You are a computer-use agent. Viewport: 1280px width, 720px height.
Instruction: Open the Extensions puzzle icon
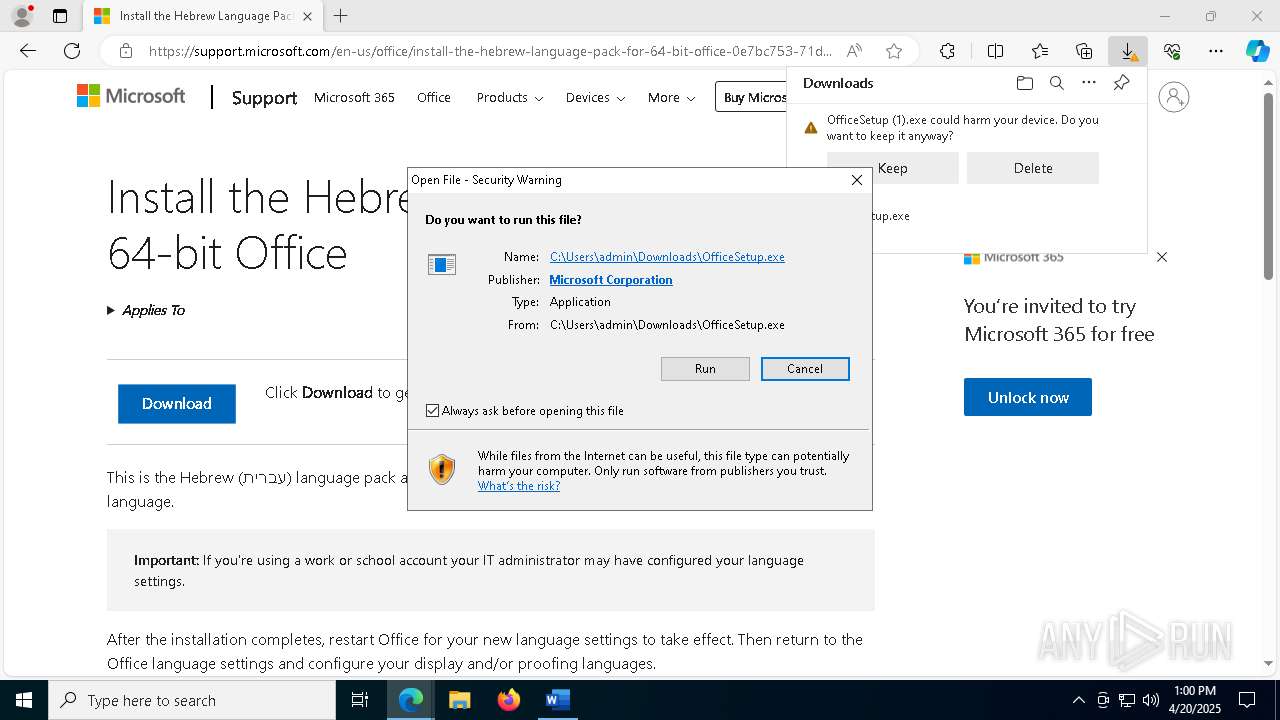point(947,51)
